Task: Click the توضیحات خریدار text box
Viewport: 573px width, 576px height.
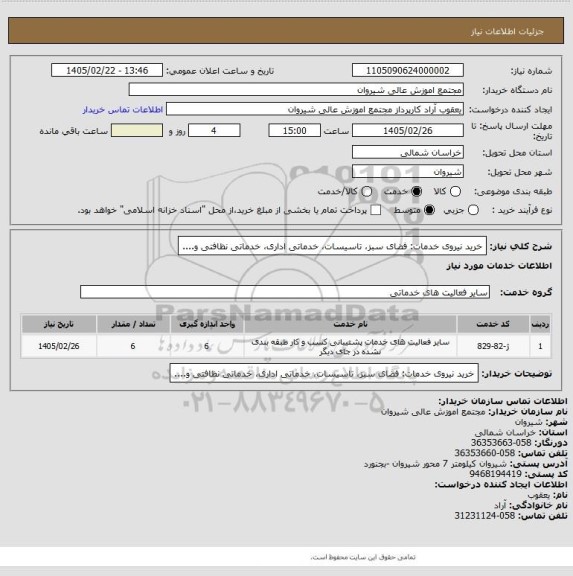Action: tap(324, 373)
